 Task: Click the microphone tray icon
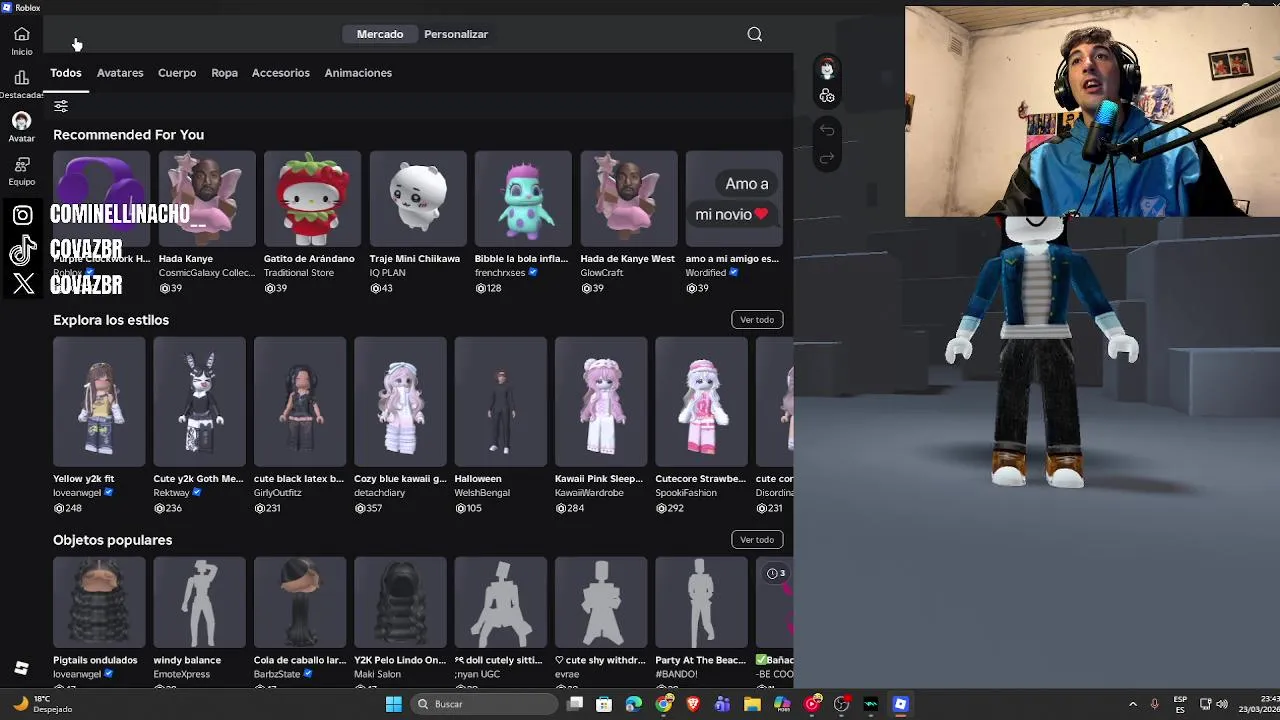(1154, 704)
